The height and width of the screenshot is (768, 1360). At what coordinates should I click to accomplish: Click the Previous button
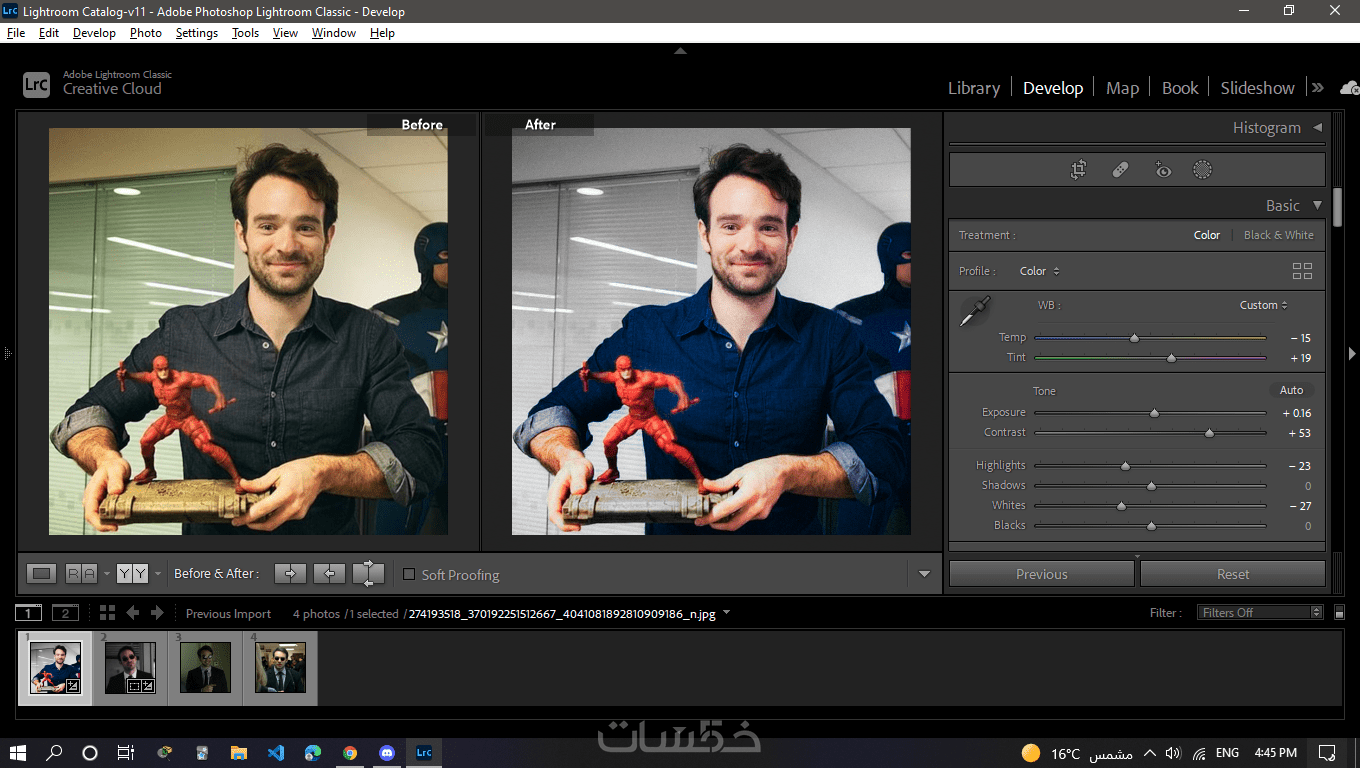(x=1042, y=574)
